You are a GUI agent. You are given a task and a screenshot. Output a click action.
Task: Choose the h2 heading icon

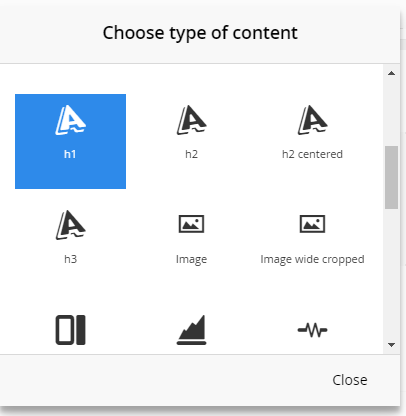point(191,120)
